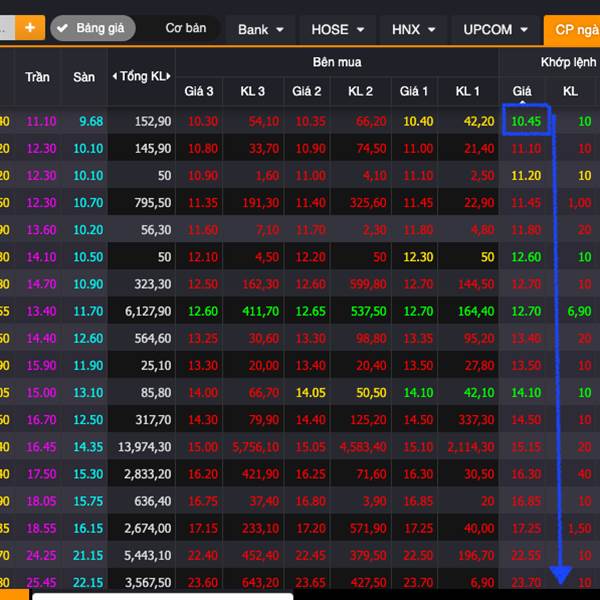Screen dimensions: 600x600
Task: Click the floor price 9.68 cell
Action: coord(90,121)
